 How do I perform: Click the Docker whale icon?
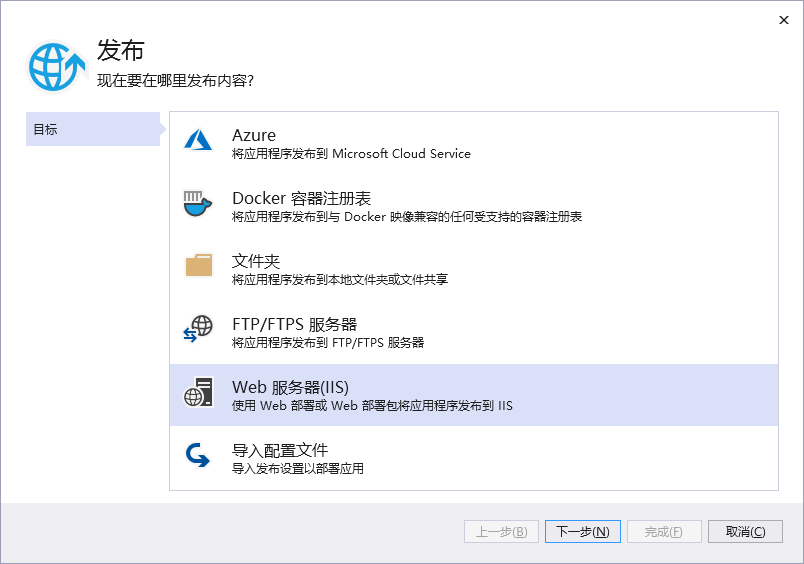point(198,203)
